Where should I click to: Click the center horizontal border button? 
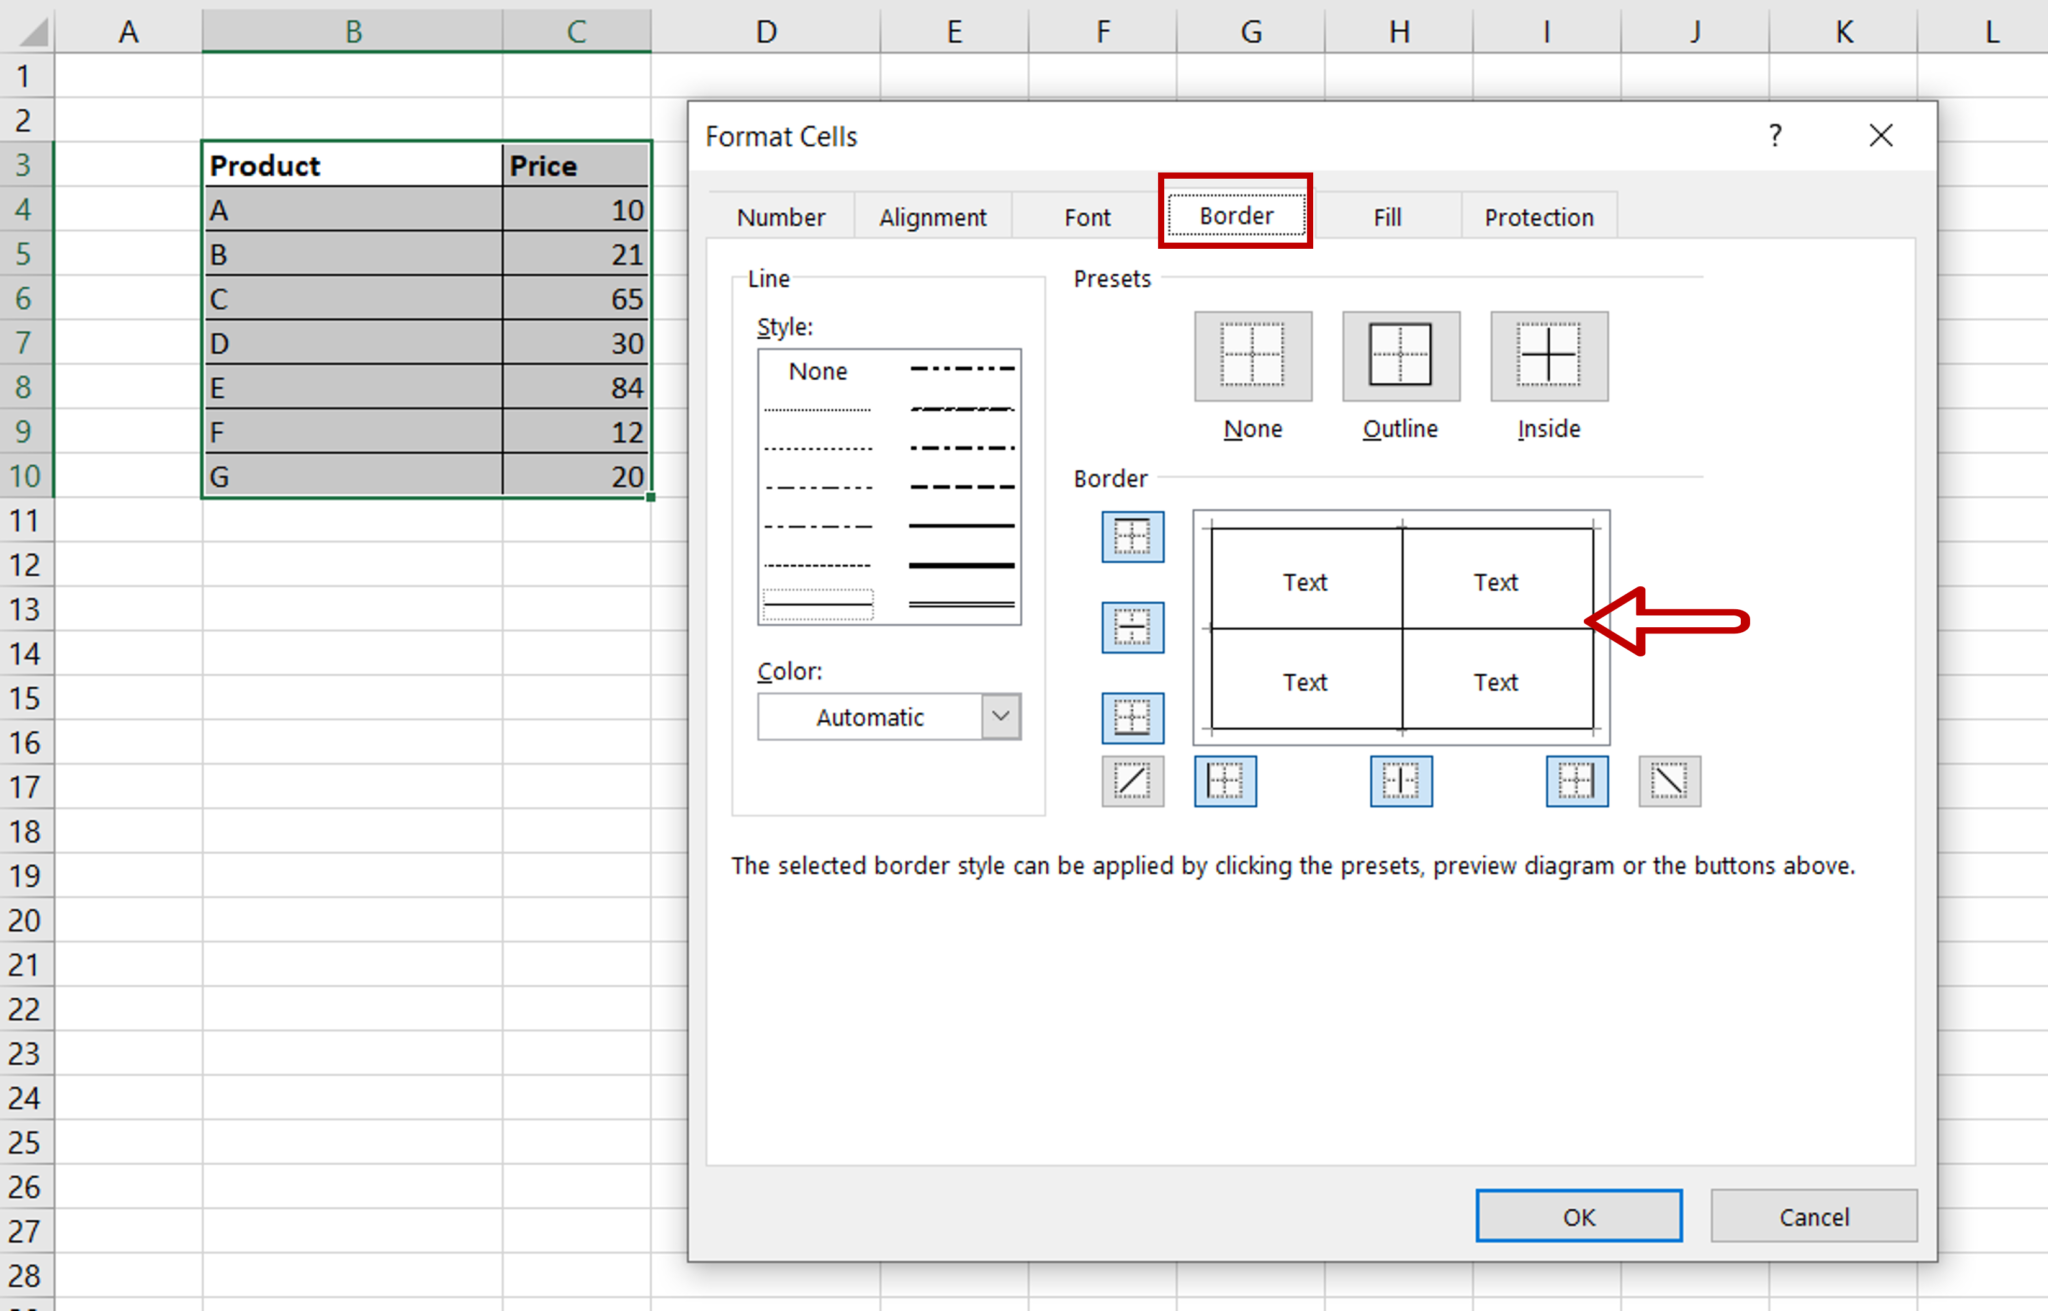(x=1130, y=627)
